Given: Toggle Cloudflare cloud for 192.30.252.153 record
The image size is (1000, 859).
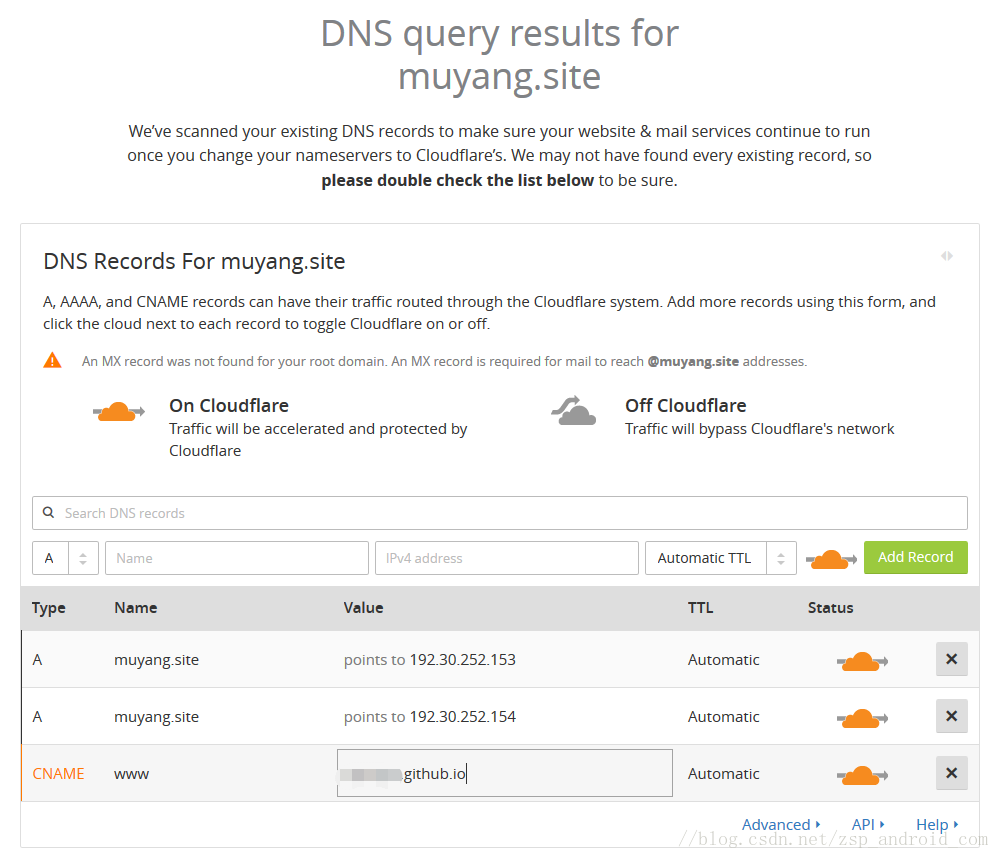Looking at the screenshot, I should [862, 661].
